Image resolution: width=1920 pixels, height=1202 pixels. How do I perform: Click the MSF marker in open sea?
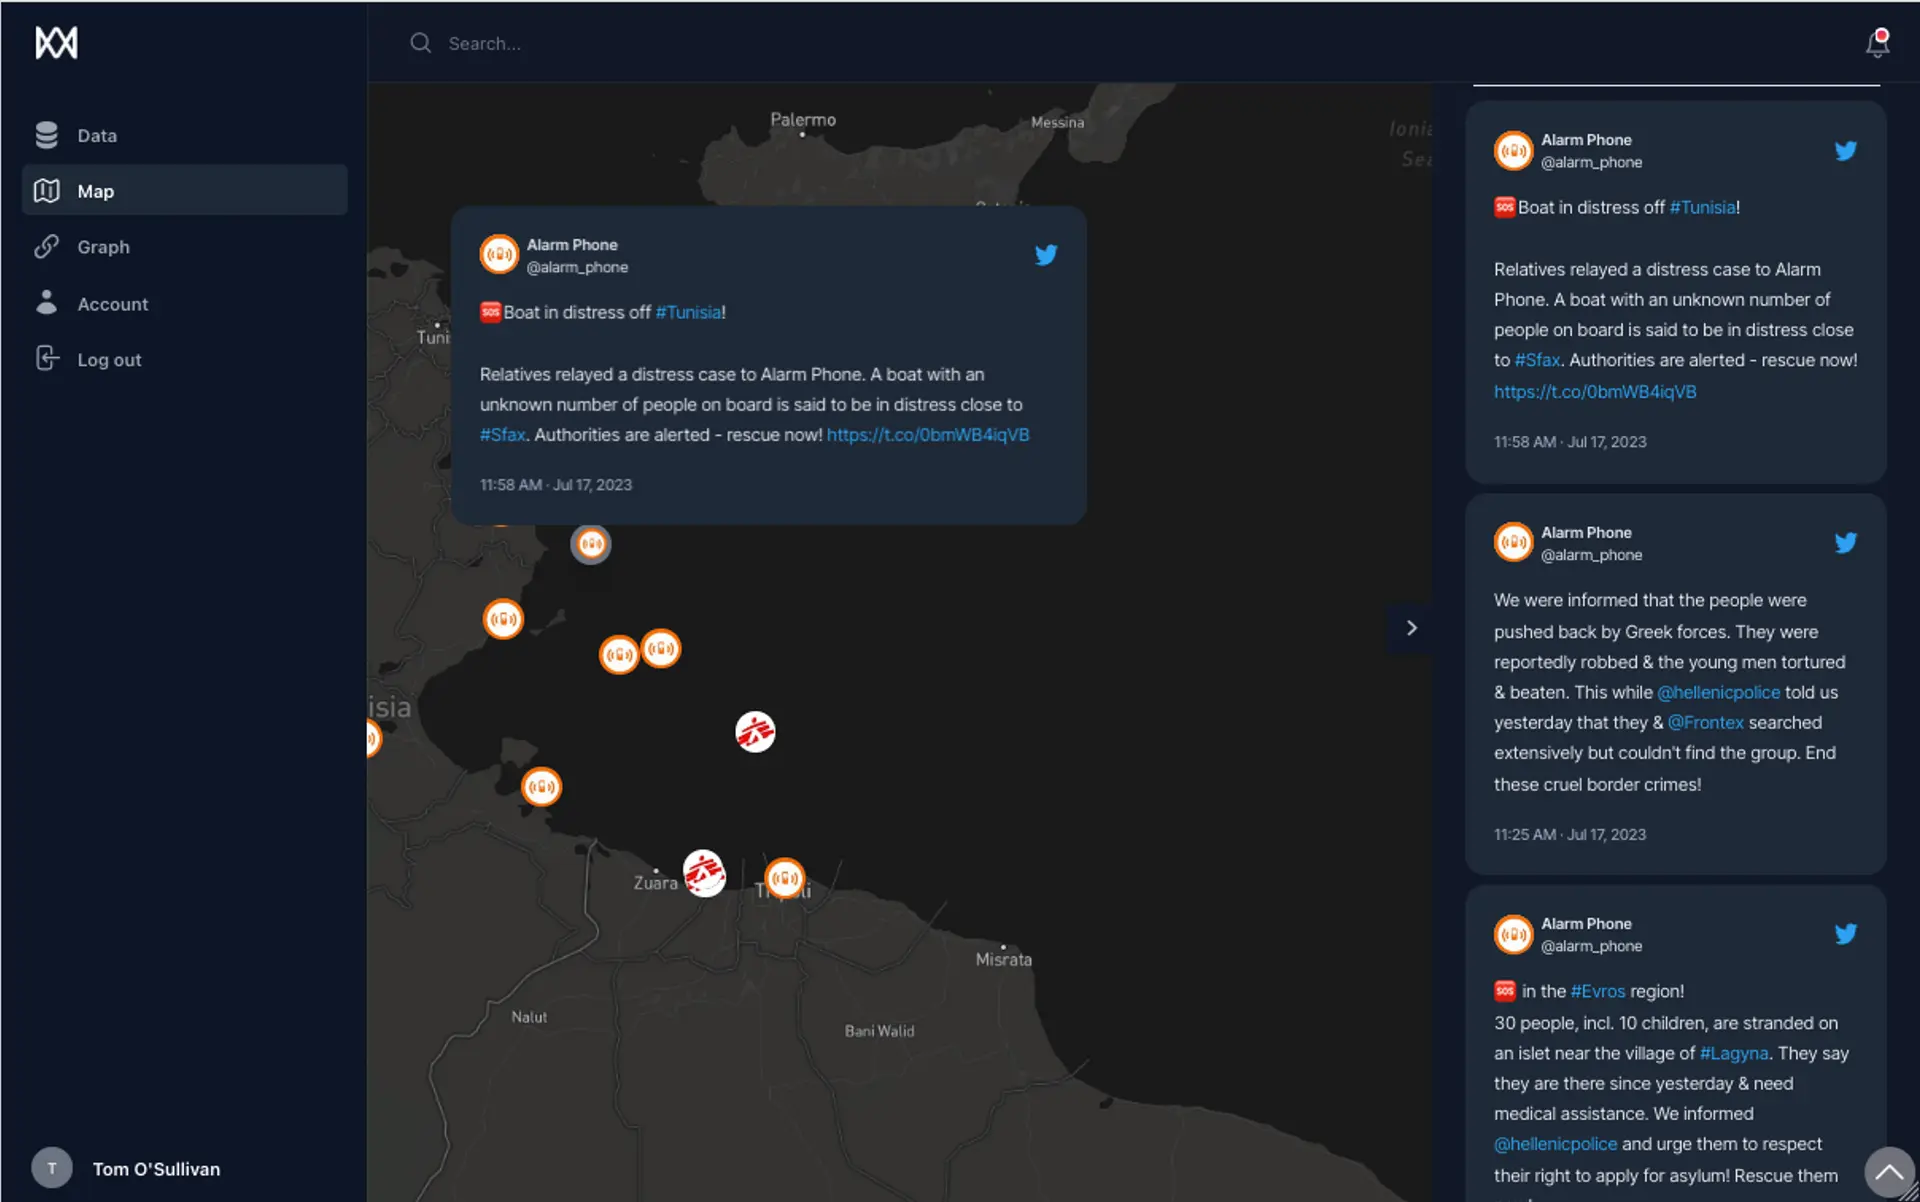pyautogui.click(x=755, y=732)
